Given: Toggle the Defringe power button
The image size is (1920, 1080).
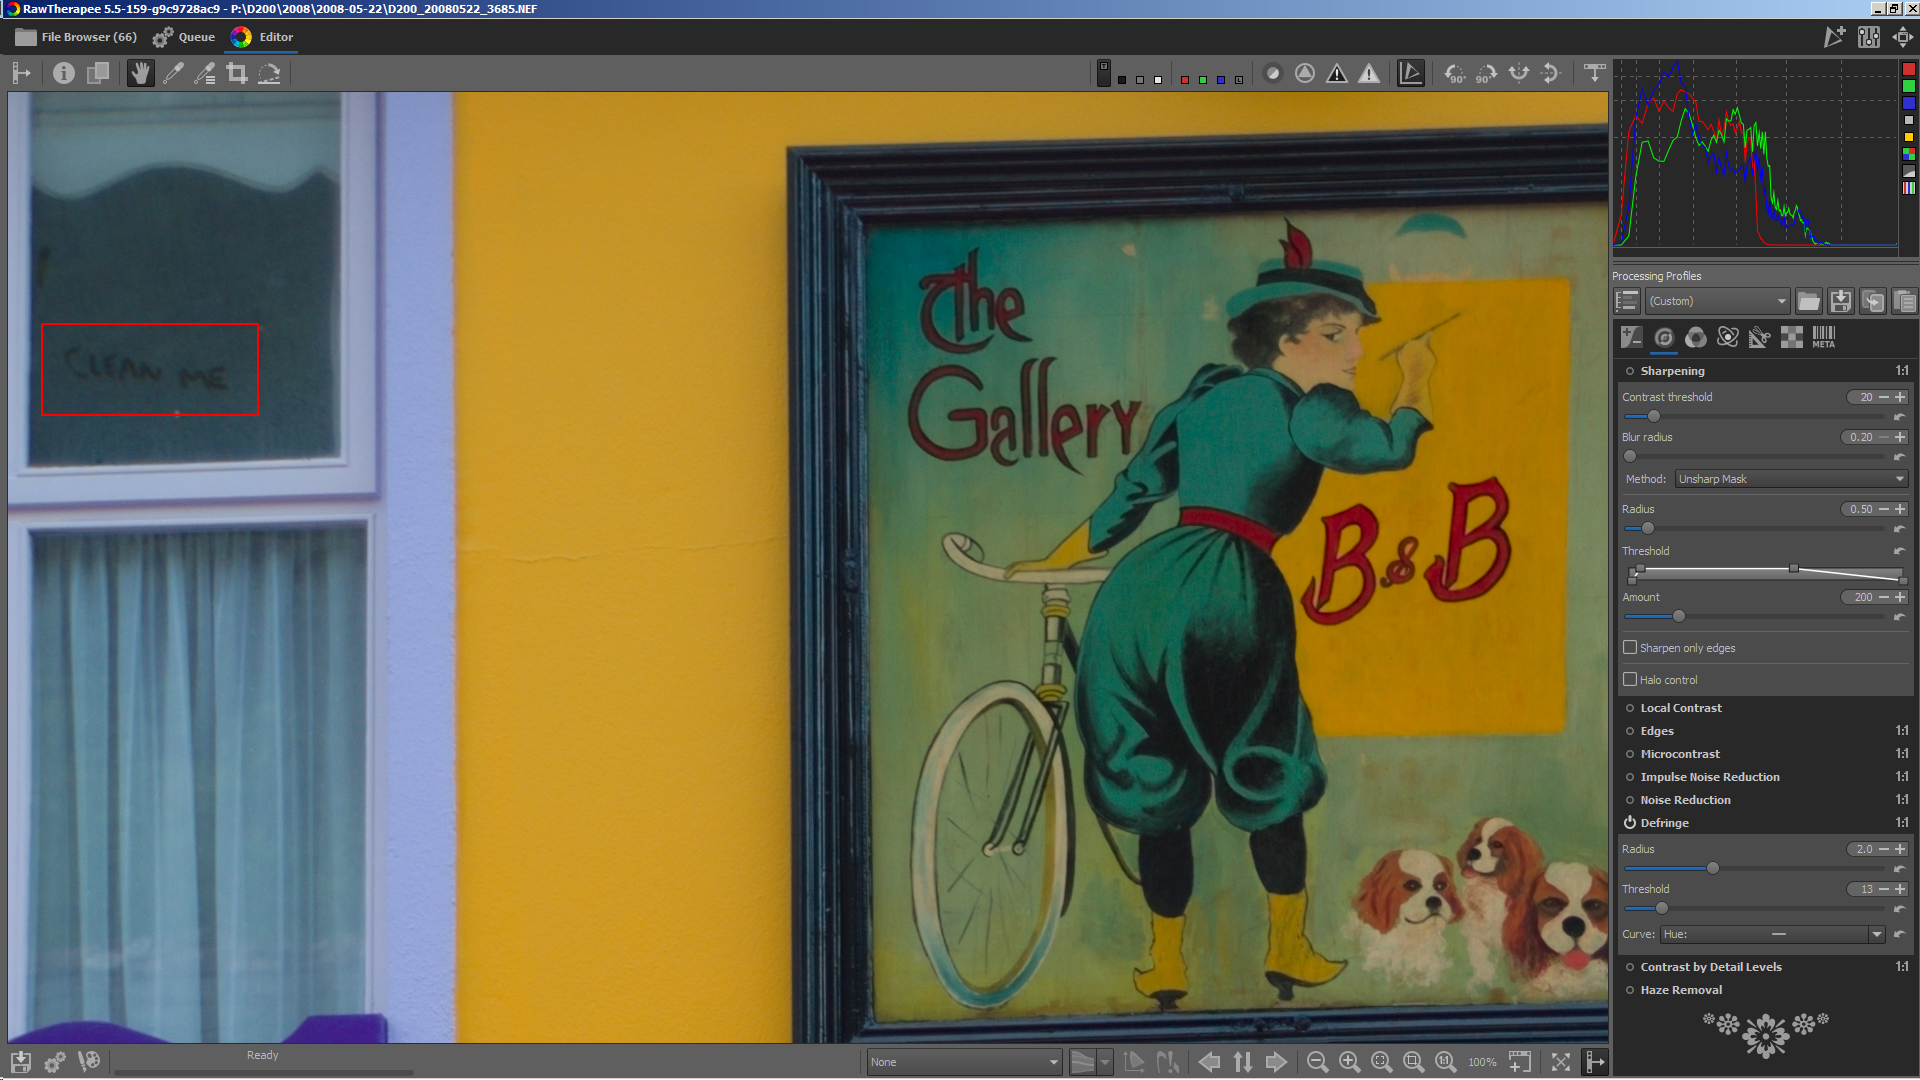Looking at the screenshot, I should coord(1629,823).
